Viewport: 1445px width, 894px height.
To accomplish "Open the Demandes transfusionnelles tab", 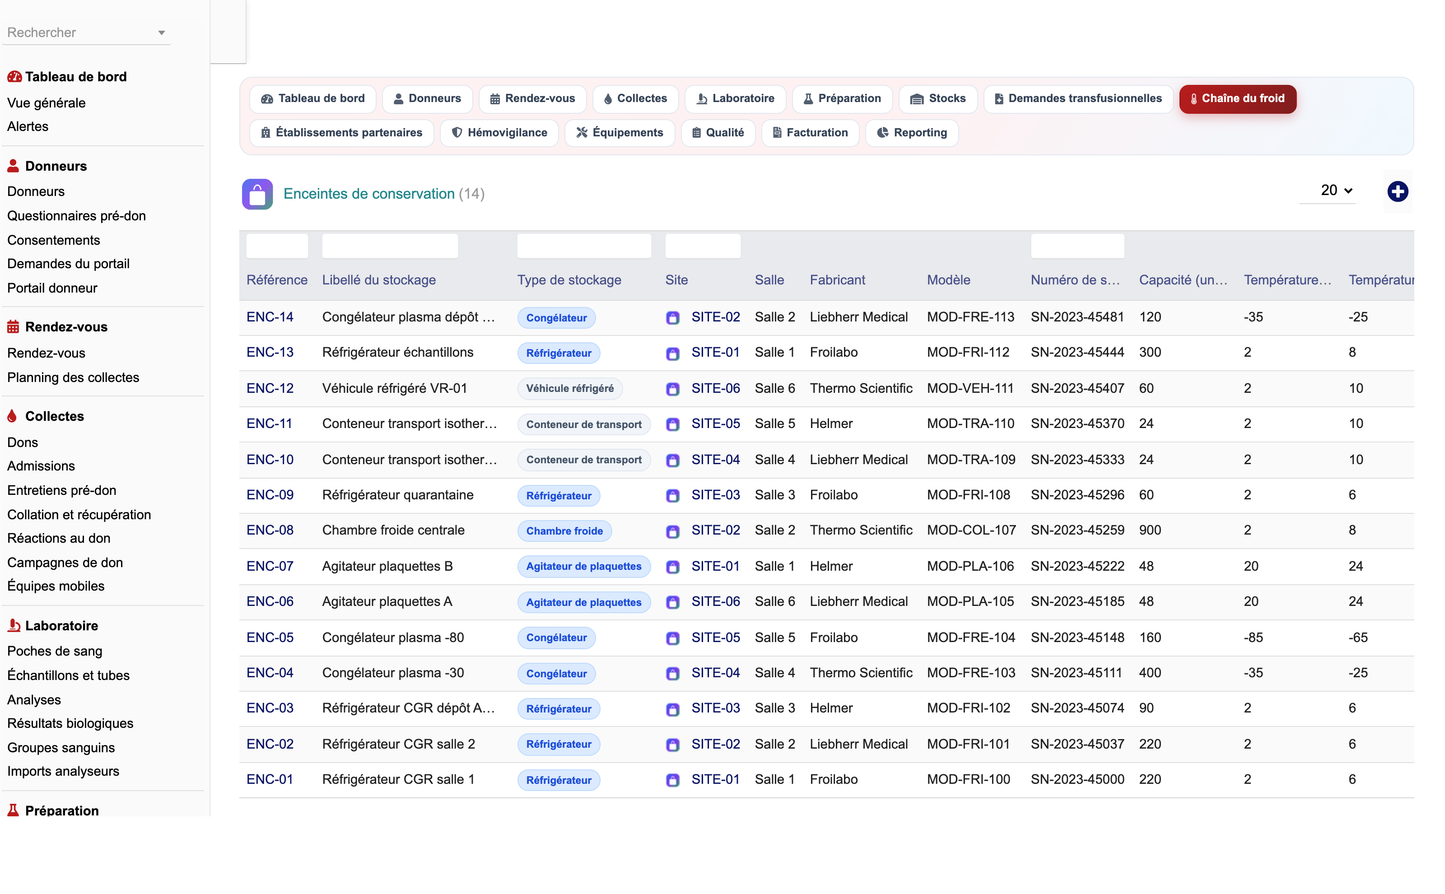I will [x=1078, y=99].
